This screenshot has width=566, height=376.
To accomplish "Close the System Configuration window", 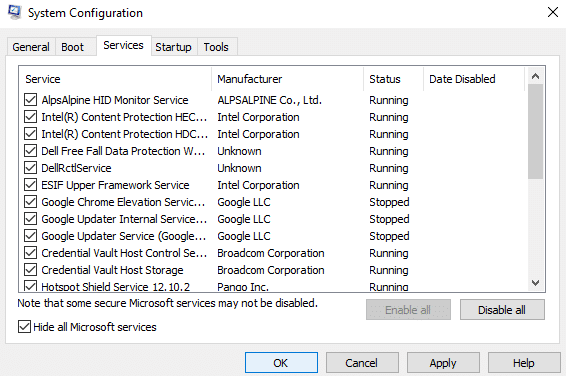I will click(x=553, y=12).
